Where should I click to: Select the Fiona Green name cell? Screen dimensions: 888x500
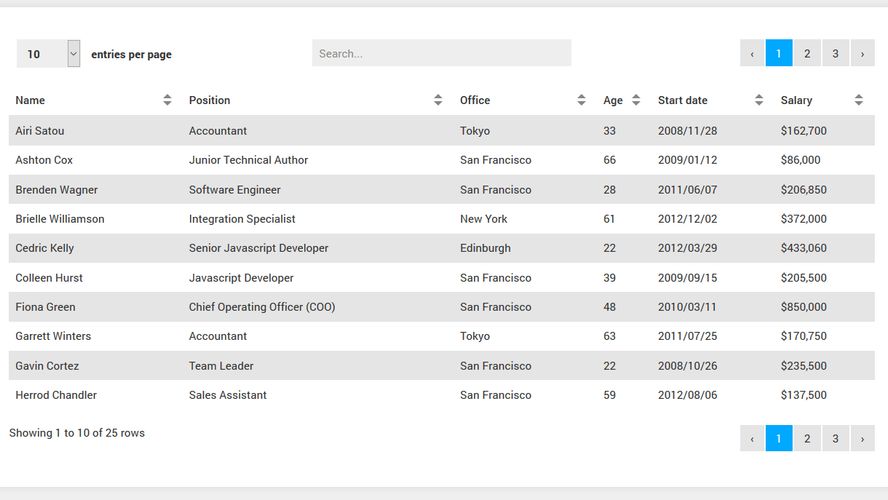click(x=45, y=307)
